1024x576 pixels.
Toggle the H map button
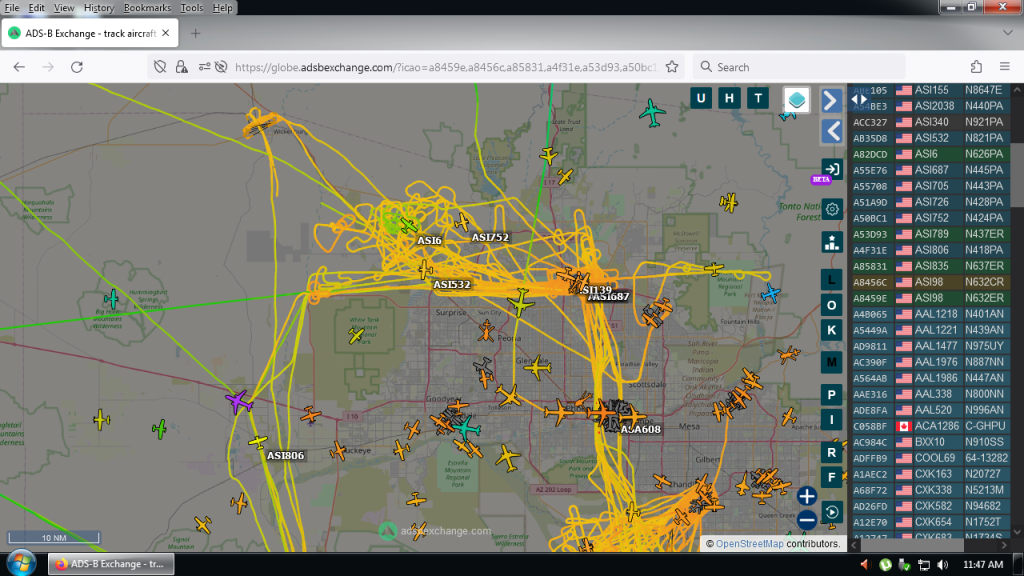tap(729, 99)
